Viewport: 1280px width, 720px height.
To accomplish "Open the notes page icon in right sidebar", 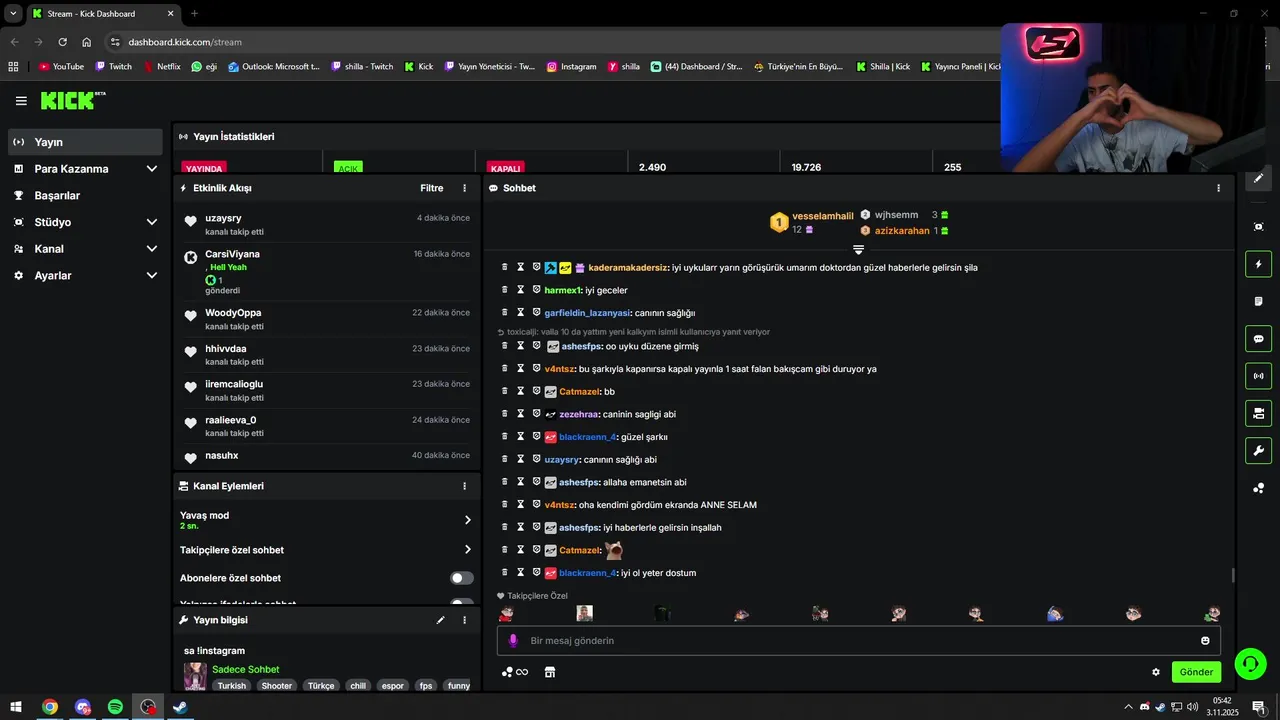I will tap(1259, 301).
